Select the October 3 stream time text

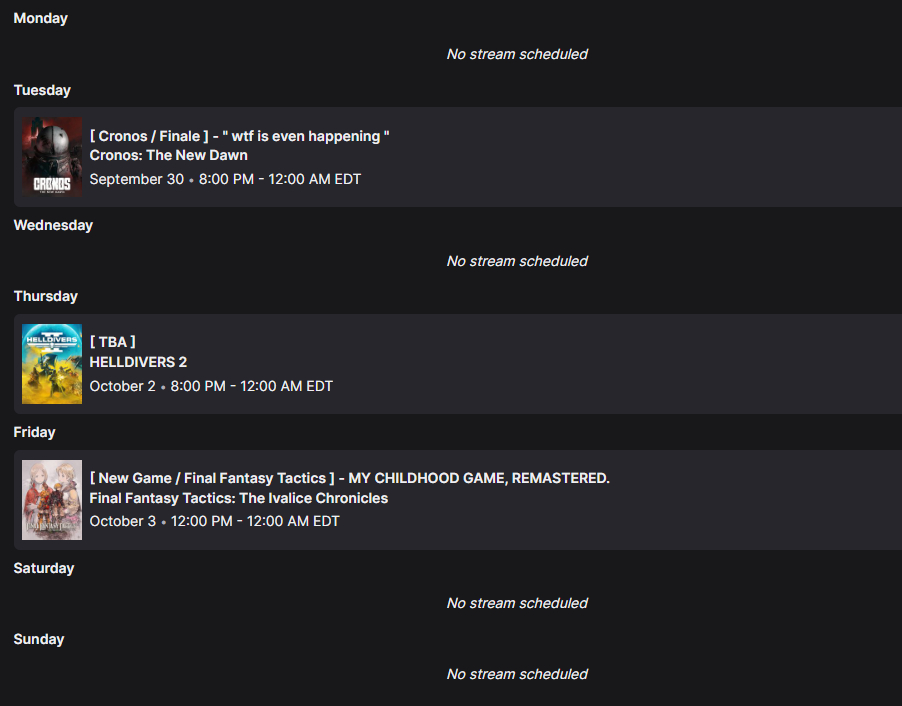point(214,521)
